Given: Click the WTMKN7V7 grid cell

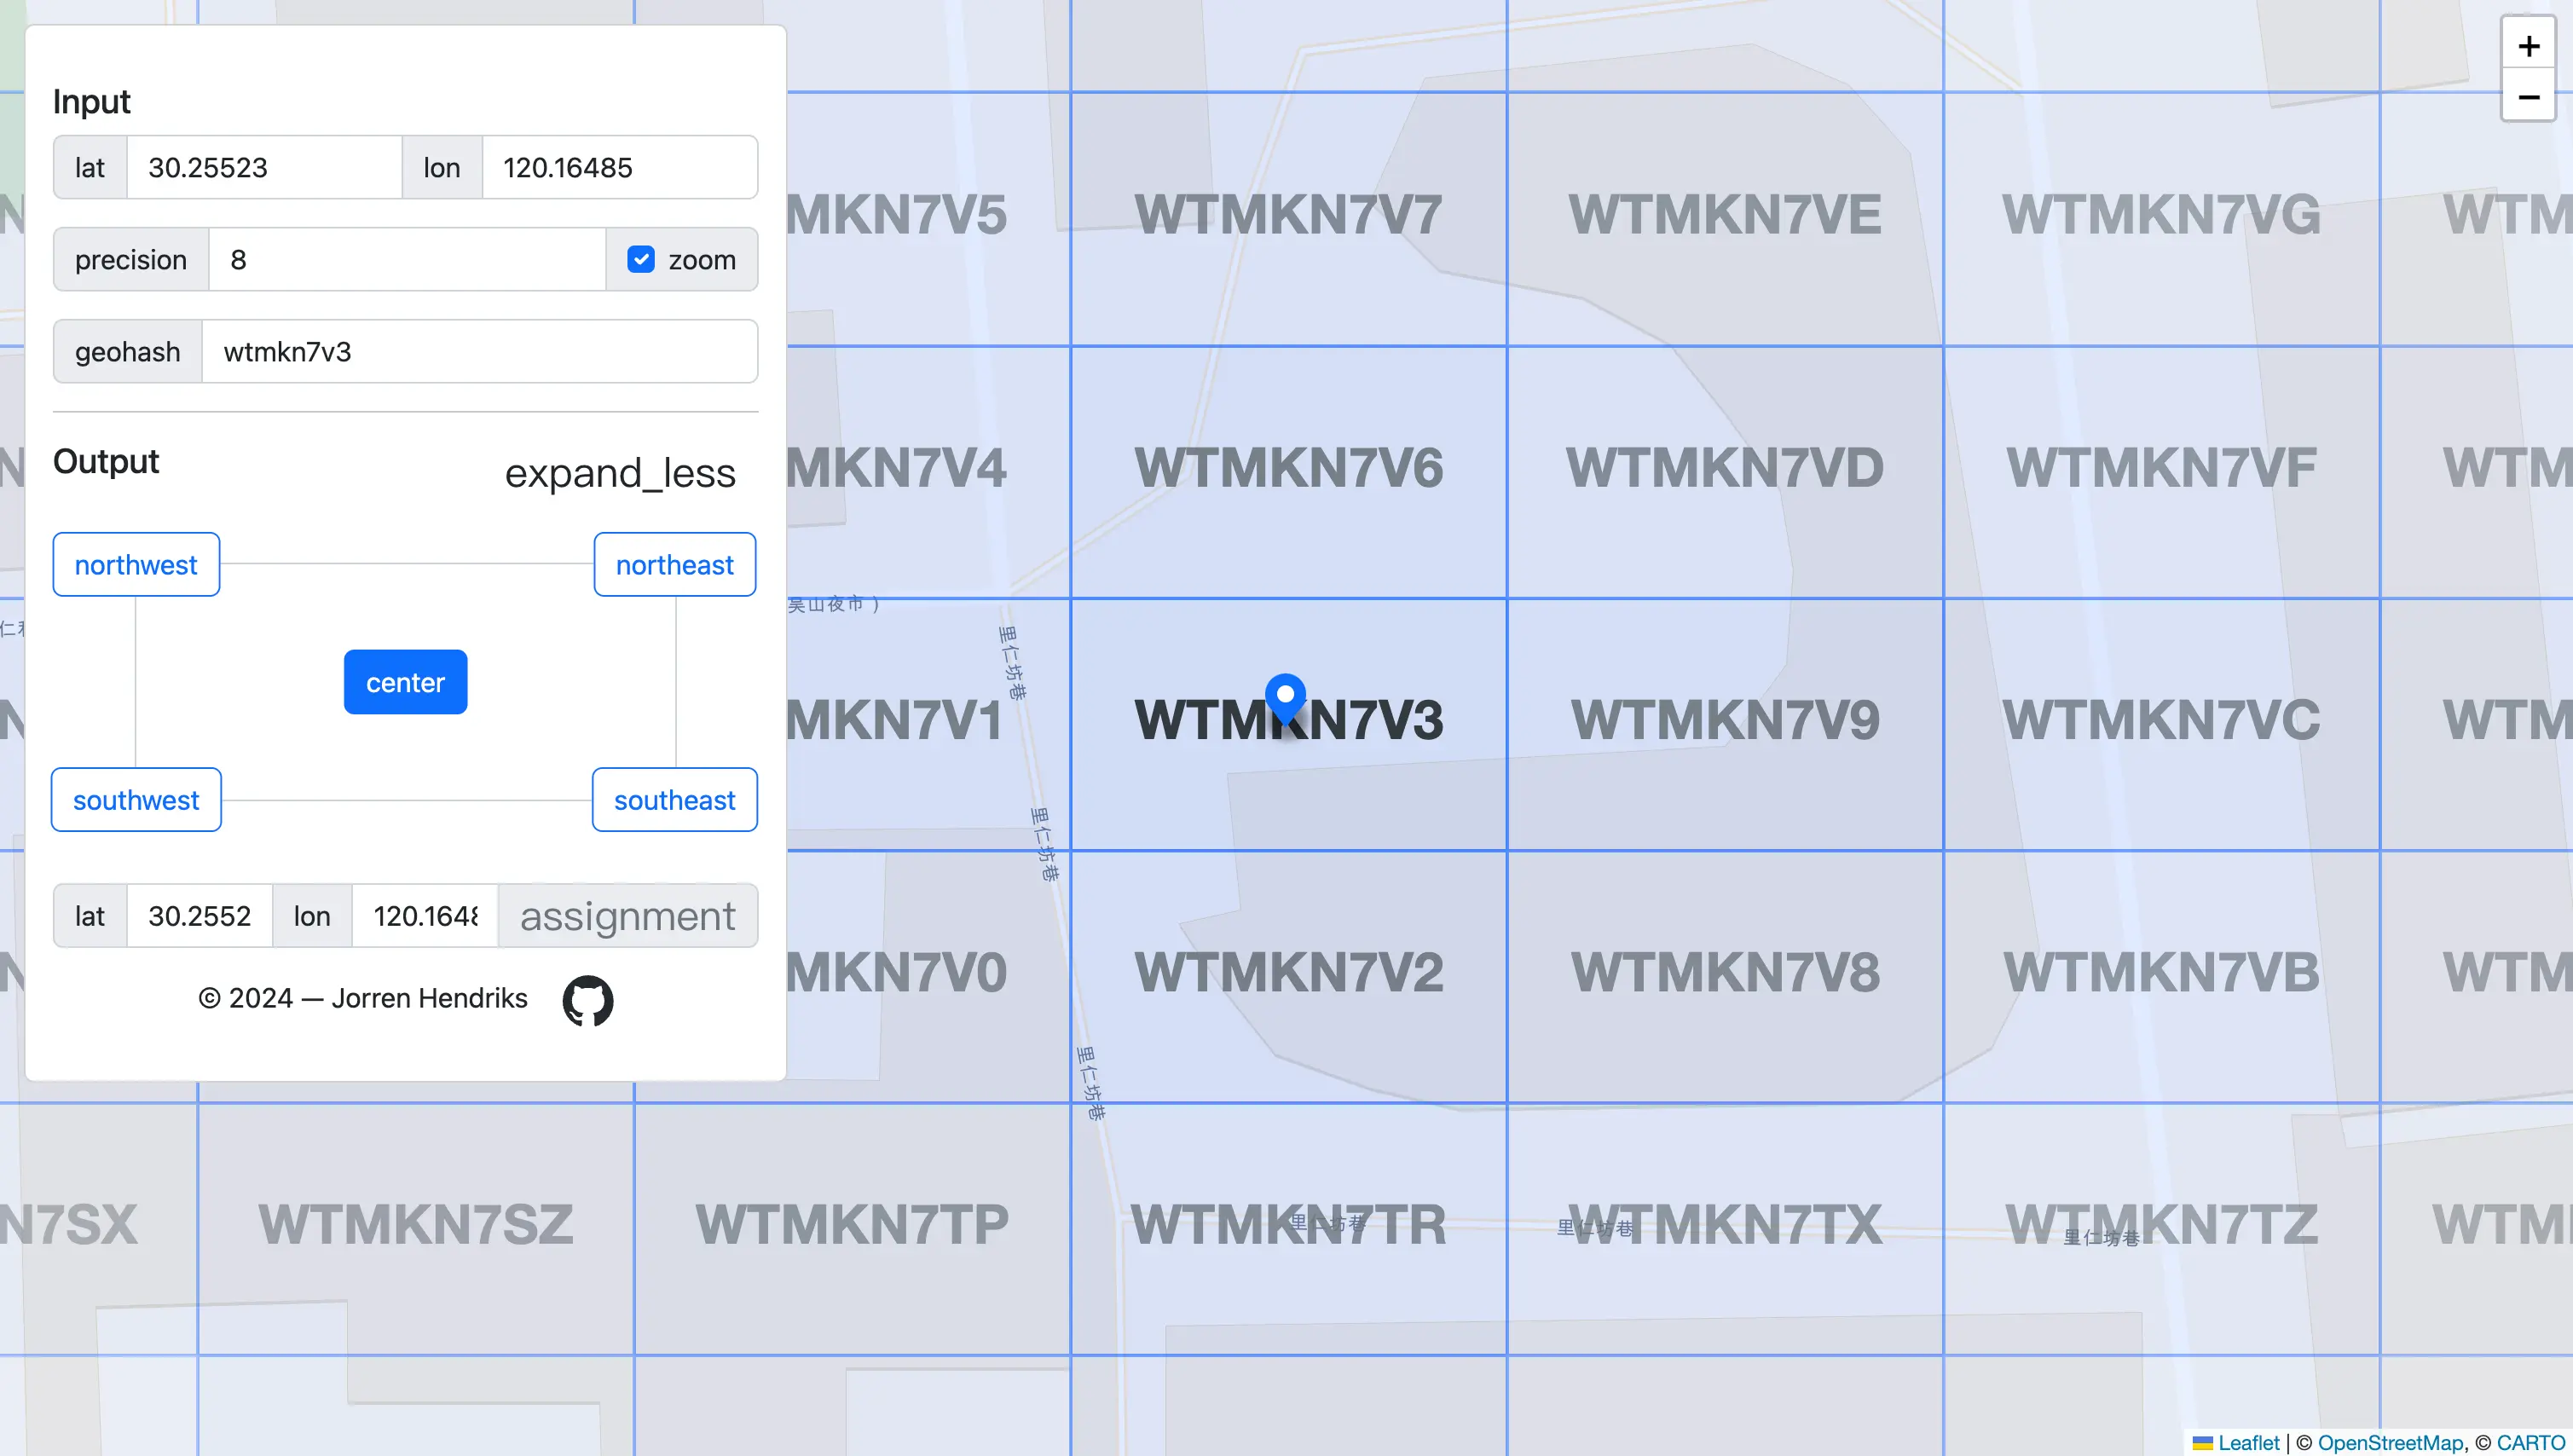Looking at the screenshot, I should 1288,220.
